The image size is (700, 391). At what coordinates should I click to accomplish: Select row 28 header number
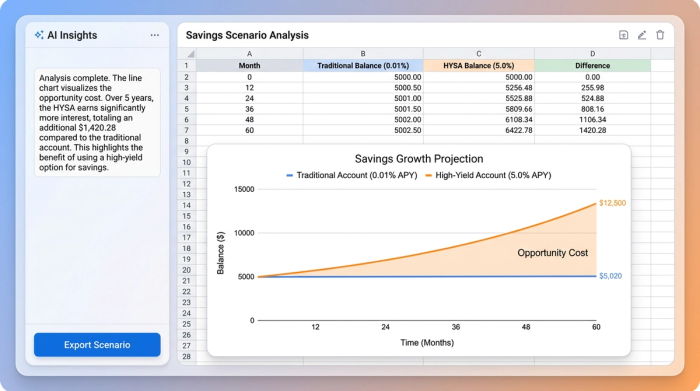pos(187,356)
